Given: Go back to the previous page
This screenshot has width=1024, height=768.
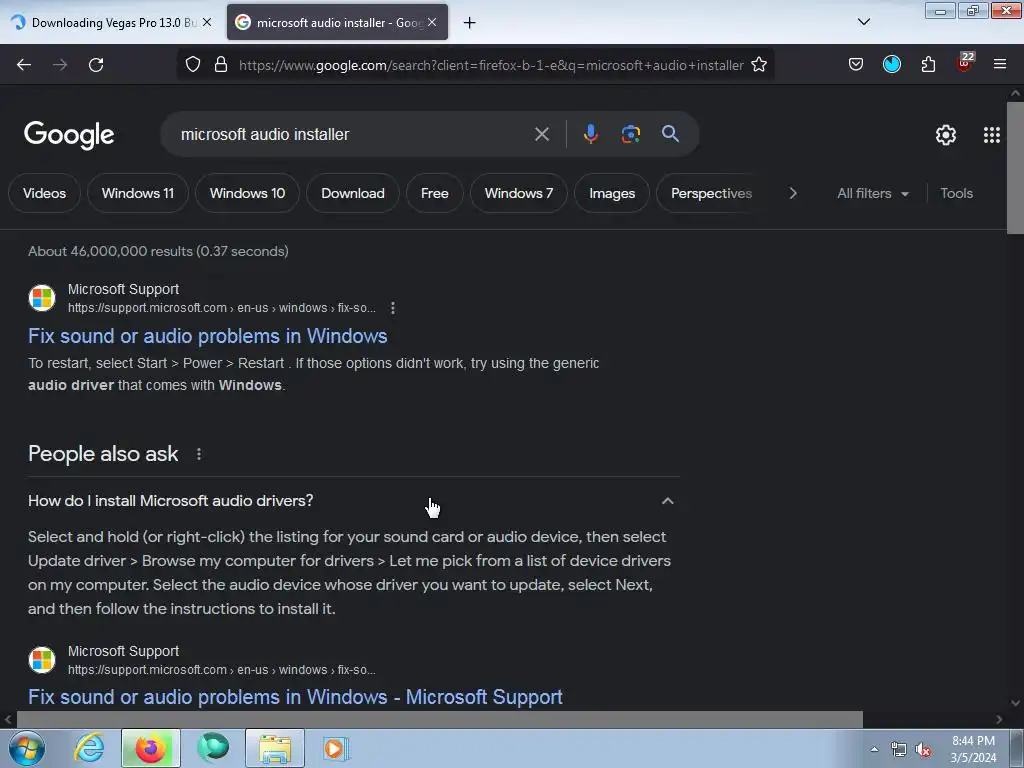Looking at the screenshot, I should (x=24, y=65).
